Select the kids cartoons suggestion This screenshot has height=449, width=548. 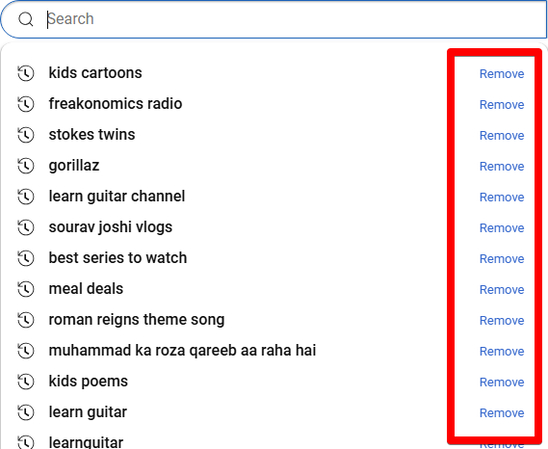tap(95, 73)
